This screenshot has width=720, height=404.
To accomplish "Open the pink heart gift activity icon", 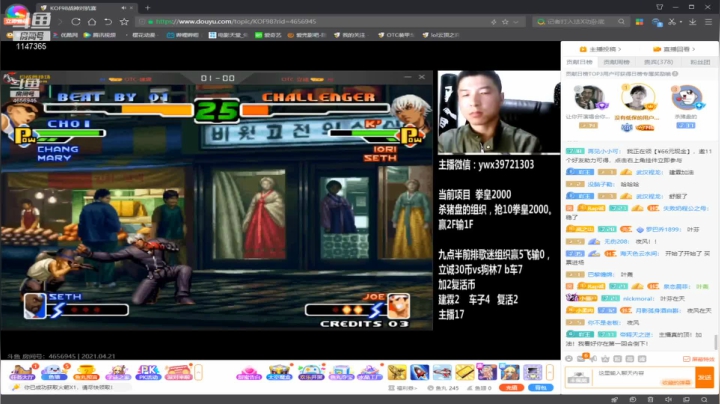I will tap(249, 372).
